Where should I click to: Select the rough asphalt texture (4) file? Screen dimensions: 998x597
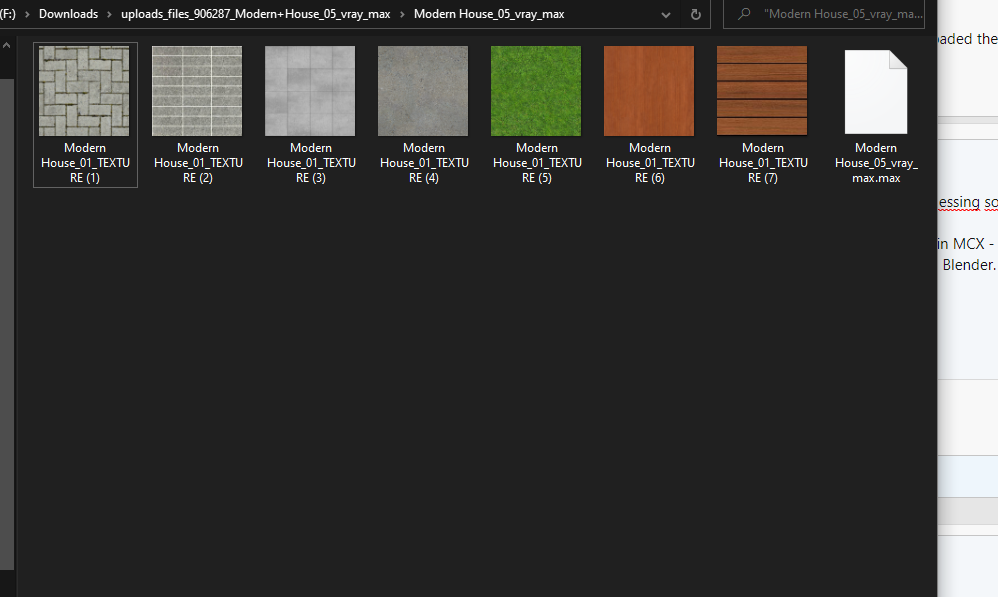click(423, 91)
